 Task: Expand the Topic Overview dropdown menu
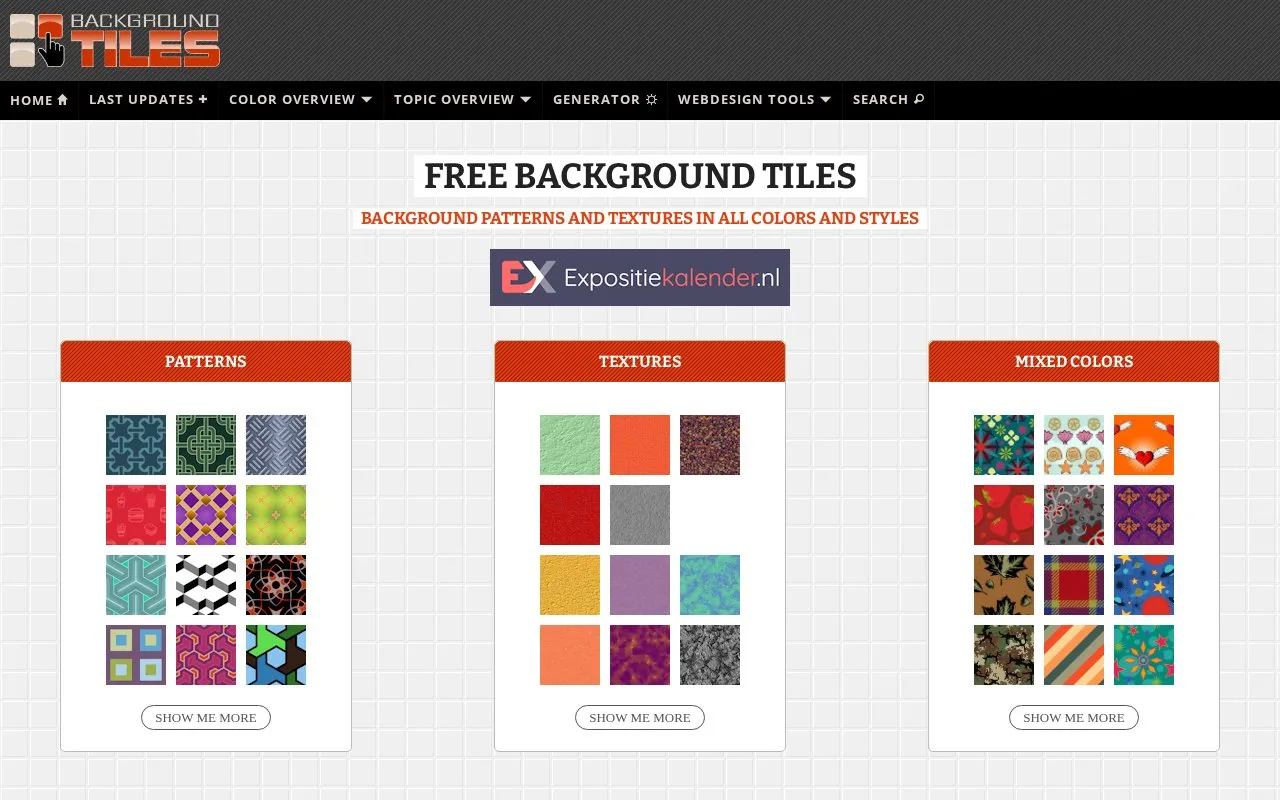(x=462, y=100)
